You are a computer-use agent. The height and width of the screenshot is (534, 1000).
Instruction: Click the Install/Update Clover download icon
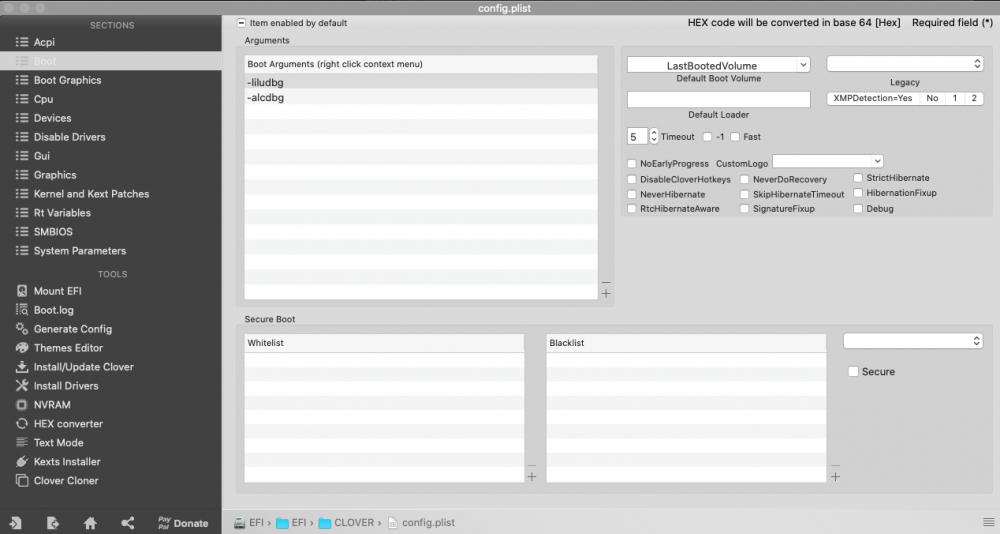(22, 367)
